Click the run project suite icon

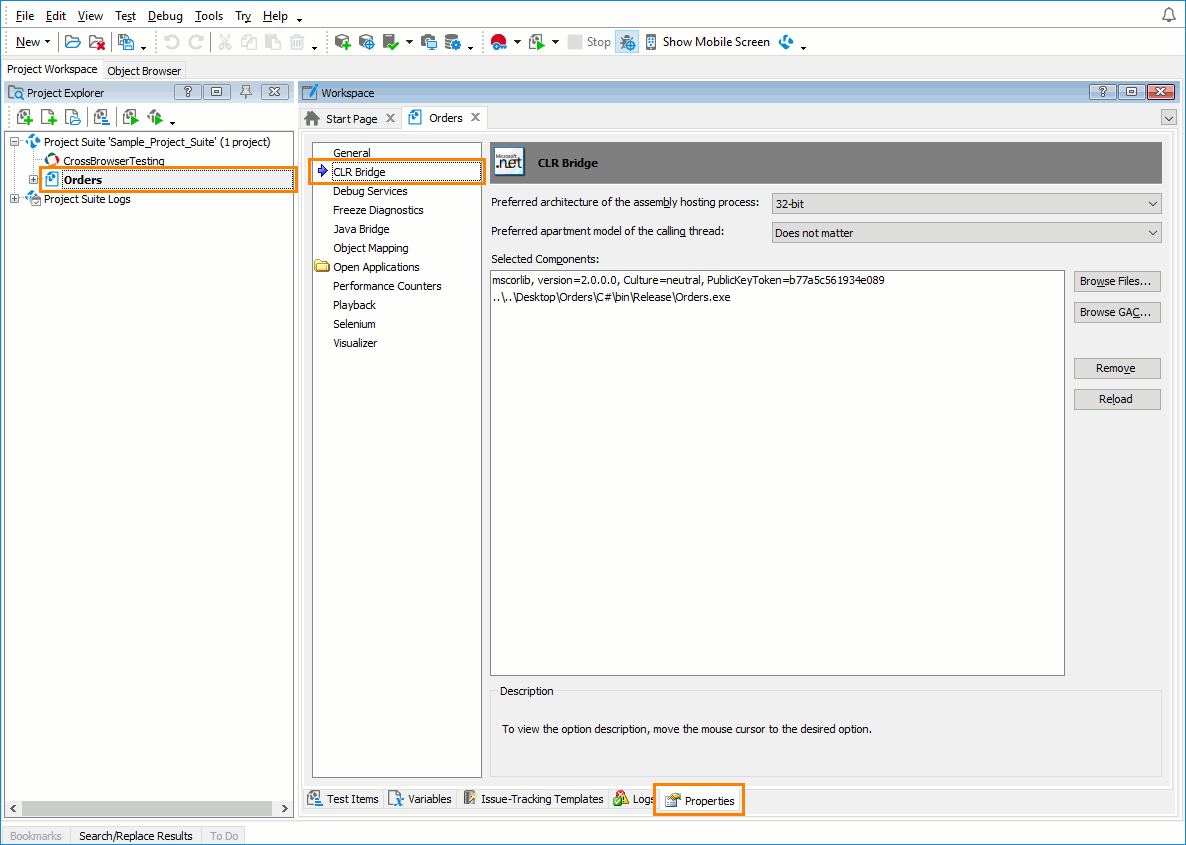154,117
